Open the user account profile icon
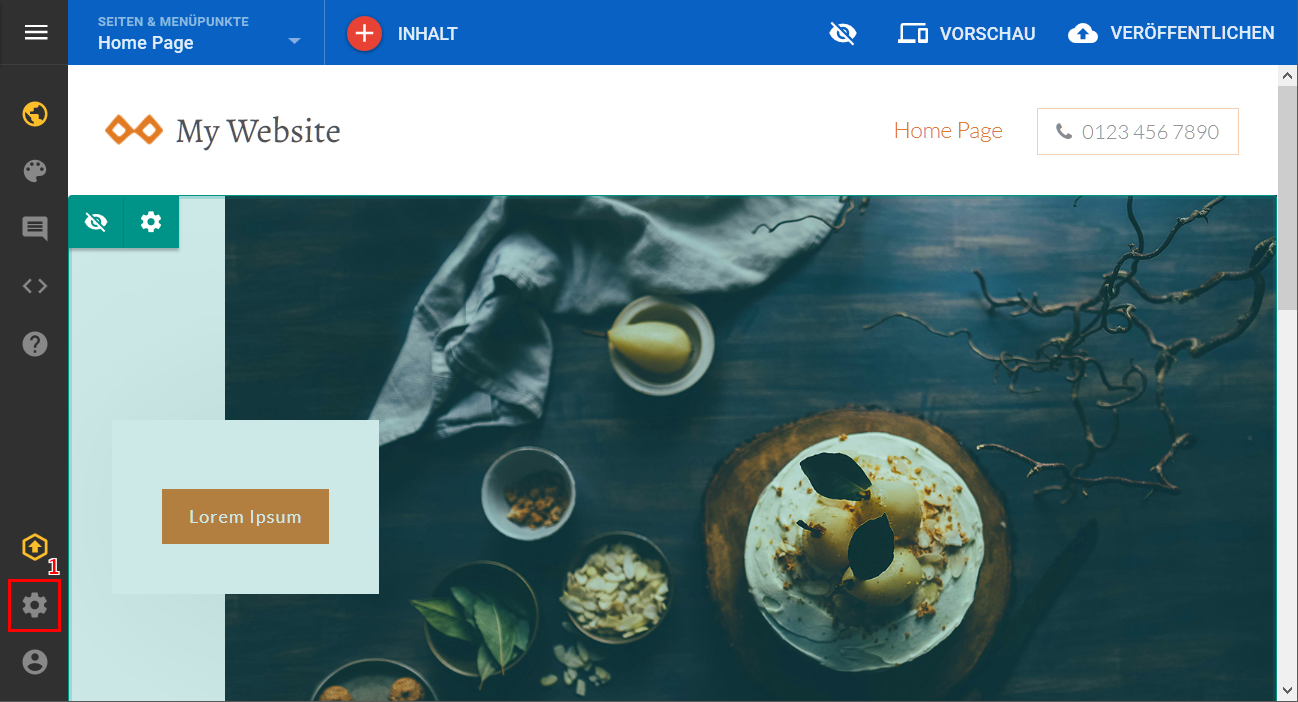1298x702 pixels. [35, 662]
